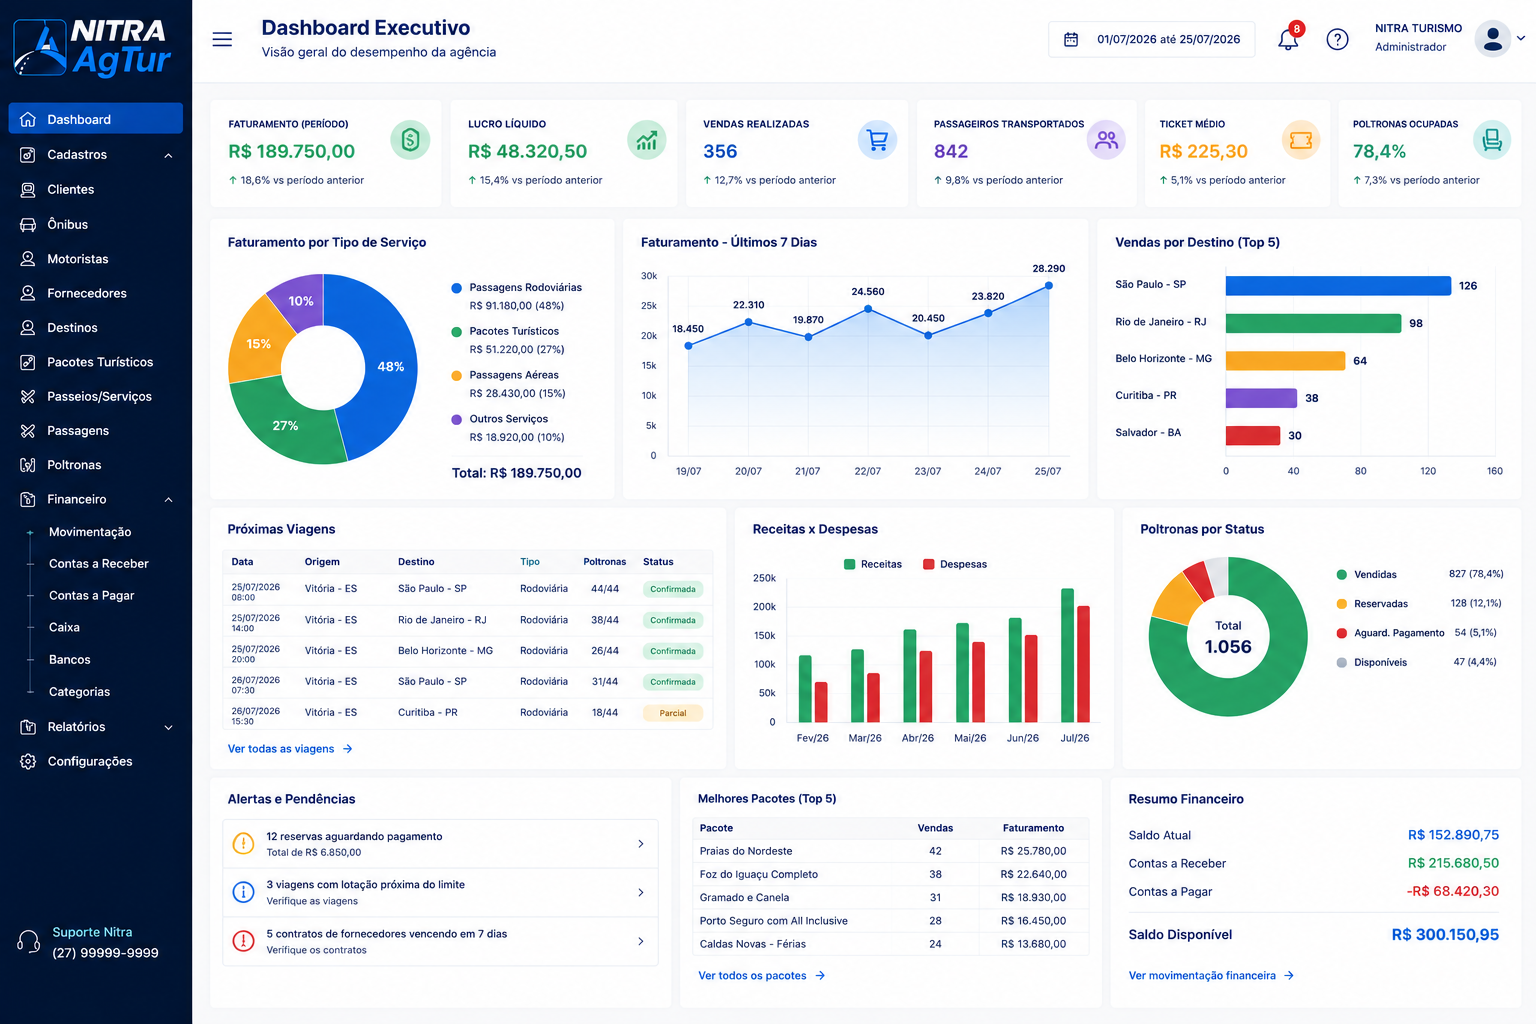Open the 12 reservas aguardando pagamento alert
Screen dimensions: 1536x1024
click(x=440, y=844)
